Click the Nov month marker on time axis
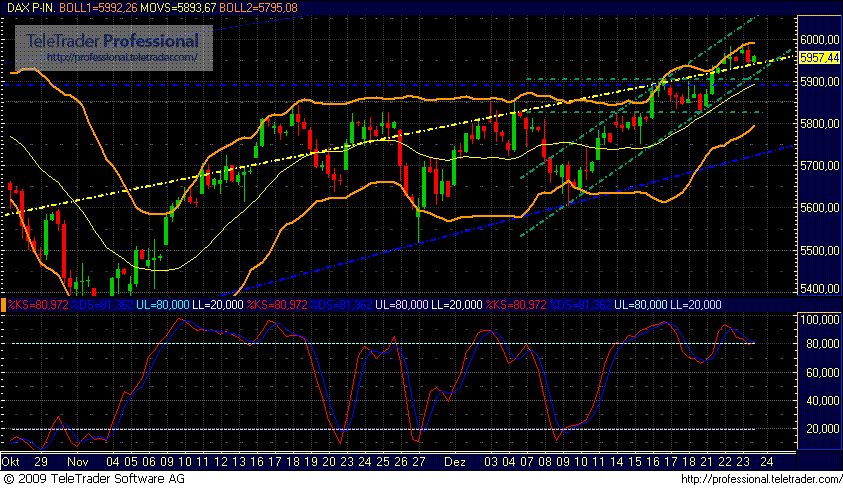 tap(79, 463)
